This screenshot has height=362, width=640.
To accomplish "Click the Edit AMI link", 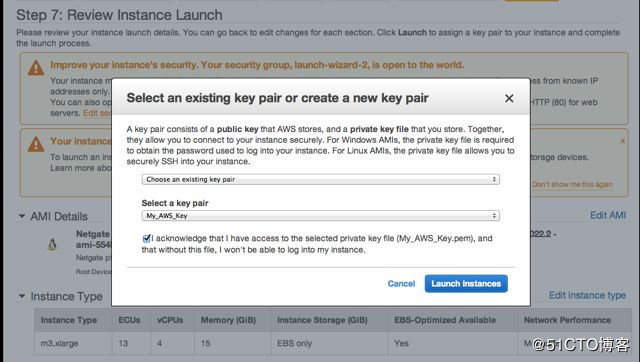I will (608, 215).
